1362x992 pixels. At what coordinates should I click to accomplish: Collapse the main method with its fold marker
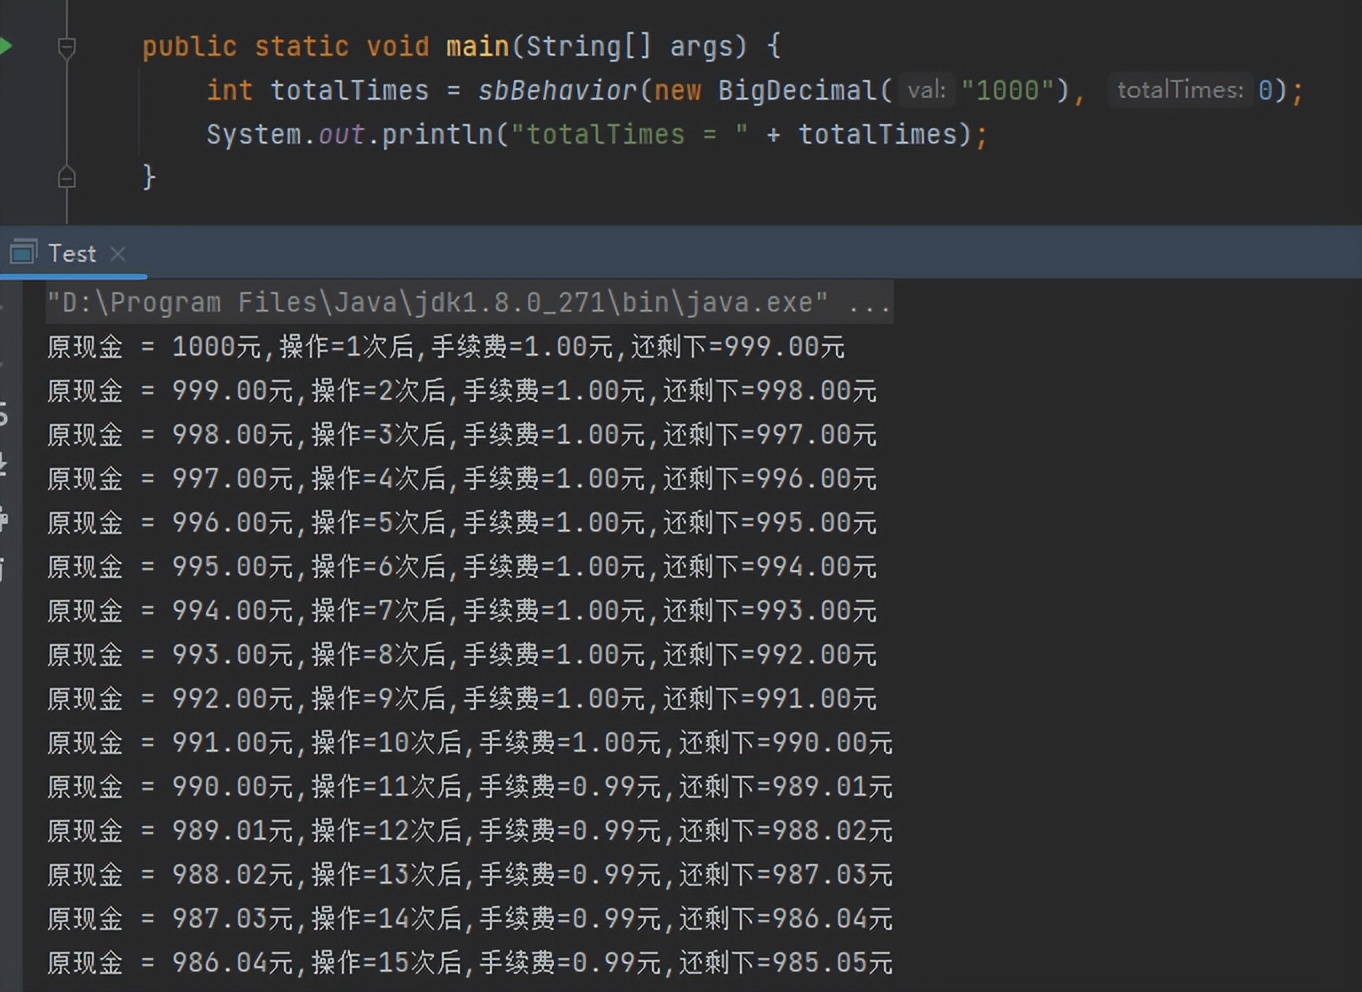[66, 46]
